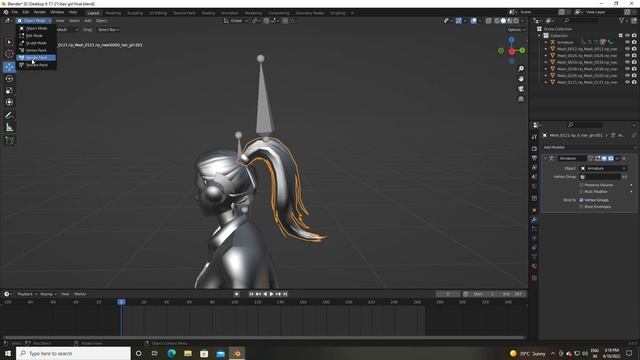Screen dimensions: 640x360
Task: Click the outliner search field
Action: click(582, 20)
